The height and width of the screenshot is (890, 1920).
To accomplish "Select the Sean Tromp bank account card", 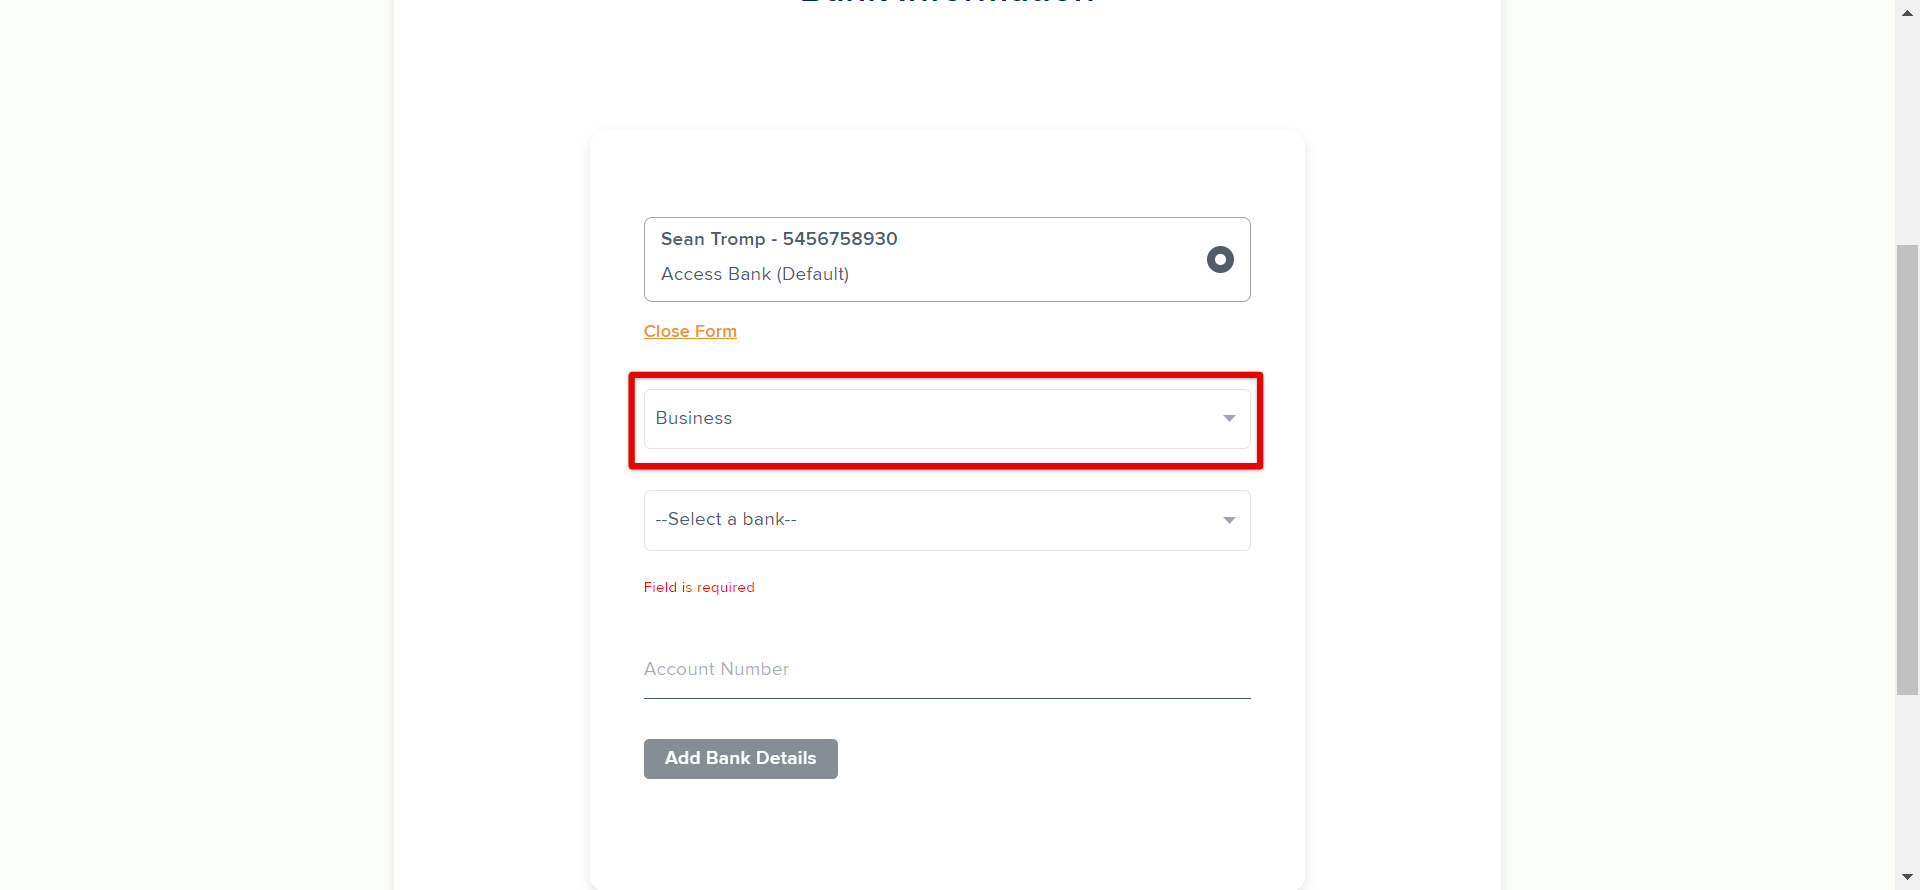I will coord(947,260).
